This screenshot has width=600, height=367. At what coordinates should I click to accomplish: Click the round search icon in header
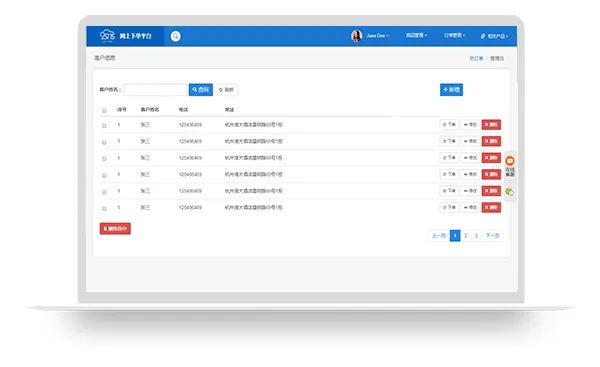[175, 36]
